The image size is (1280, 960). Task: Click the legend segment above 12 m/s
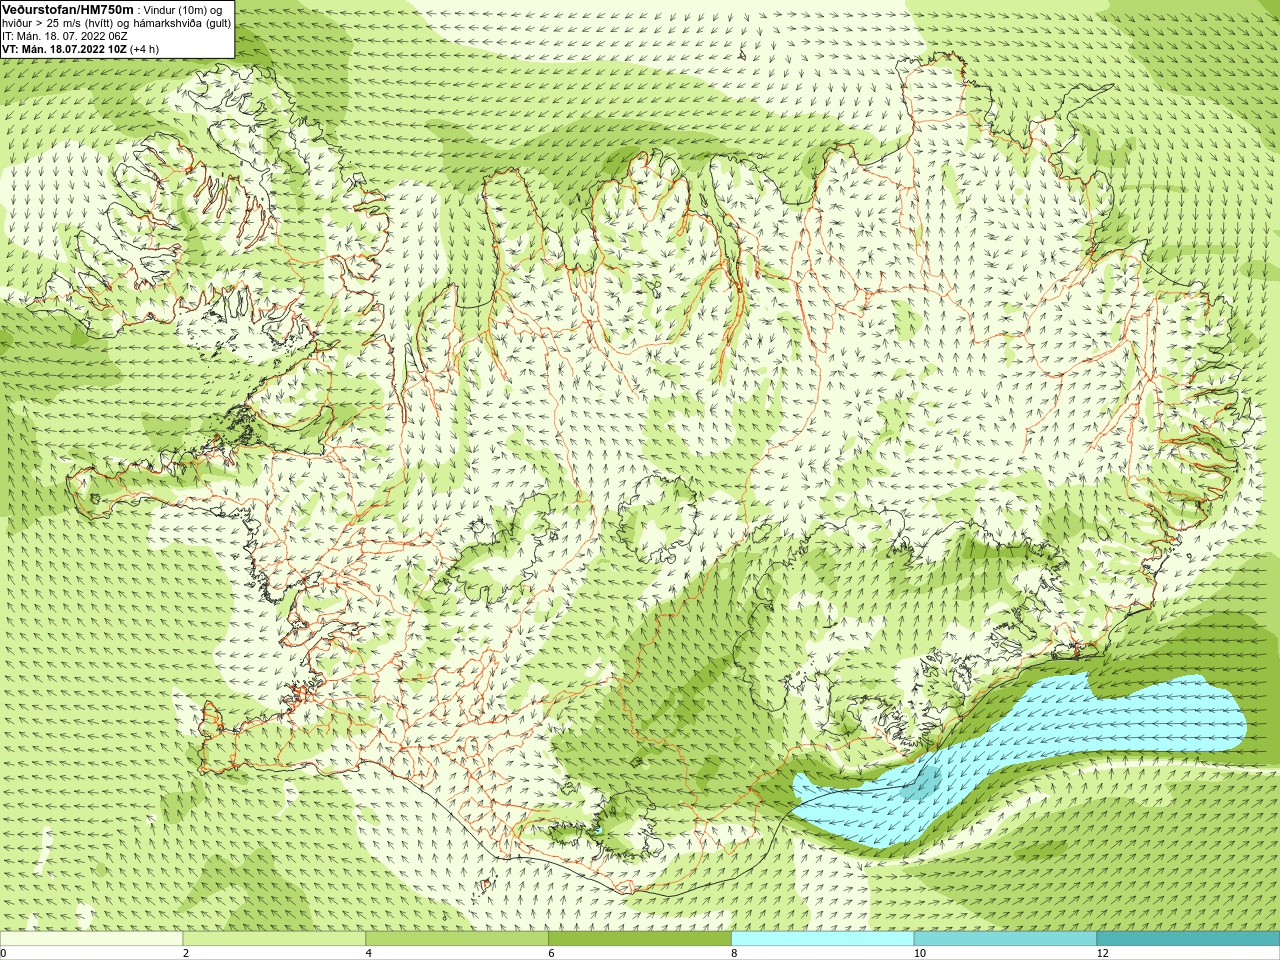point(1188,939)
